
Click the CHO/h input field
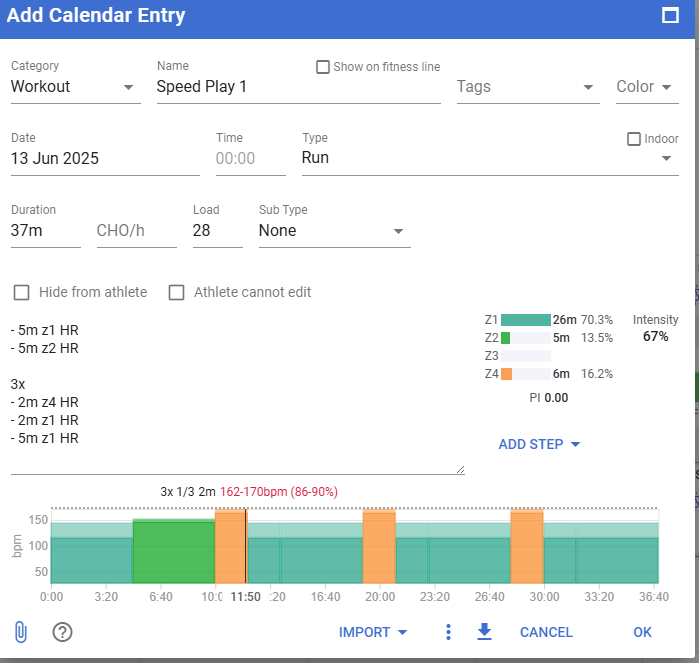pyautogui.click(x=136, y=231)
